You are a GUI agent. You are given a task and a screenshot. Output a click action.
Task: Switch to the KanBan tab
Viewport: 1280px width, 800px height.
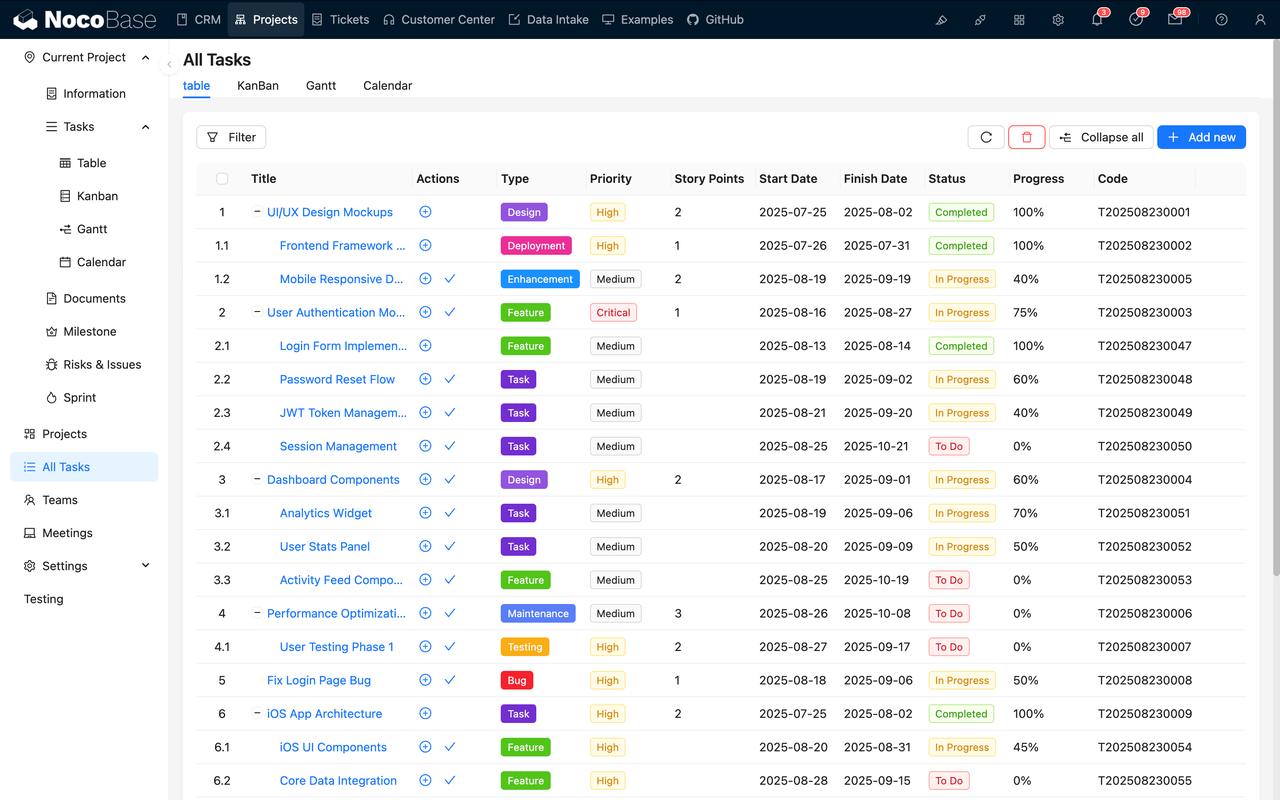pyautogui.click(x=257, y=85)
